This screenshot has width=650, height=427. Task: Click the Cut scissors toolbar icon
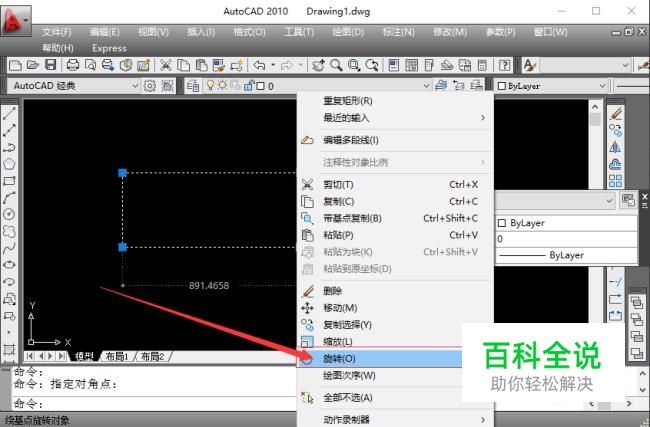point(165,65)
